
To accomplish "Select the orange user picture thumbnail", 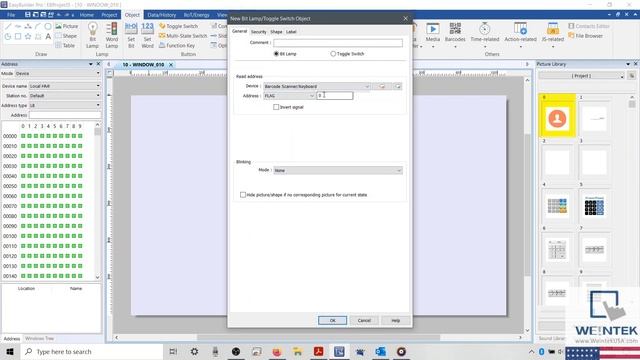I will 557,118.
